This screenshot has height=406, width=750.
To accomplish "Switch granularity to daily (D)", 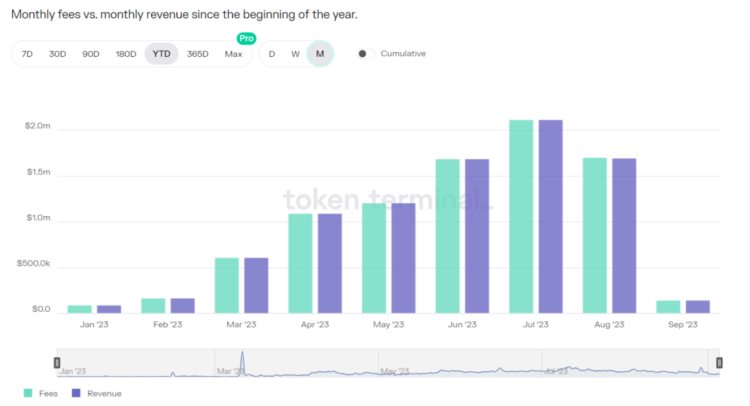I will (x=272, y=54).
